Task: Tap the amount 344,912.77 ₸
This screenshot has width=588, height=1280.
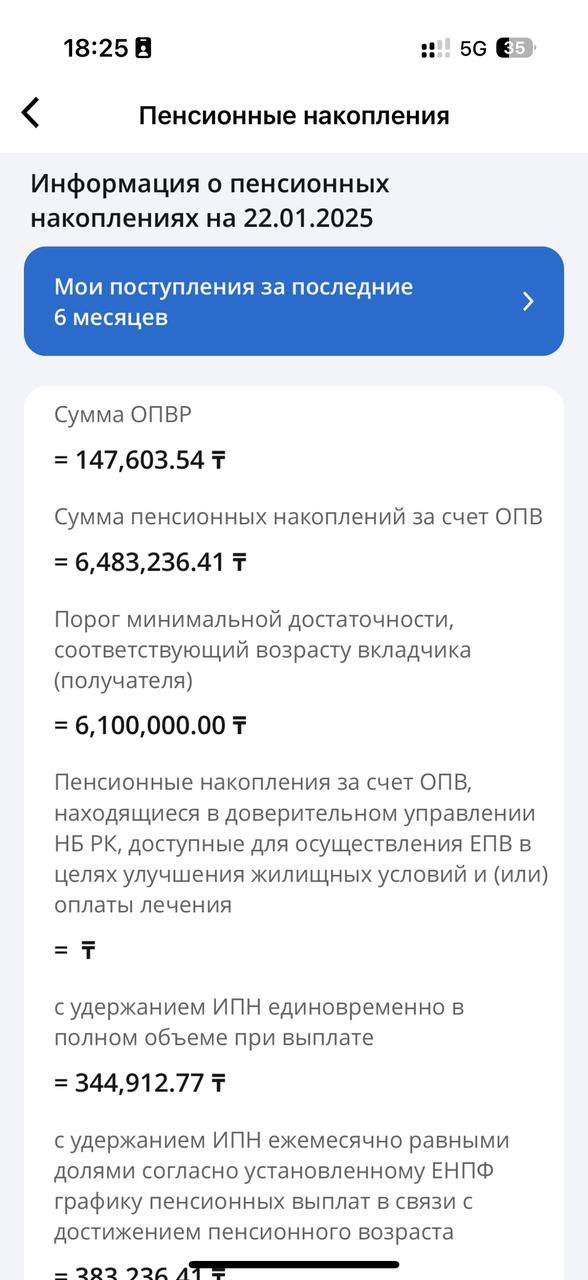Action: 140,1083
